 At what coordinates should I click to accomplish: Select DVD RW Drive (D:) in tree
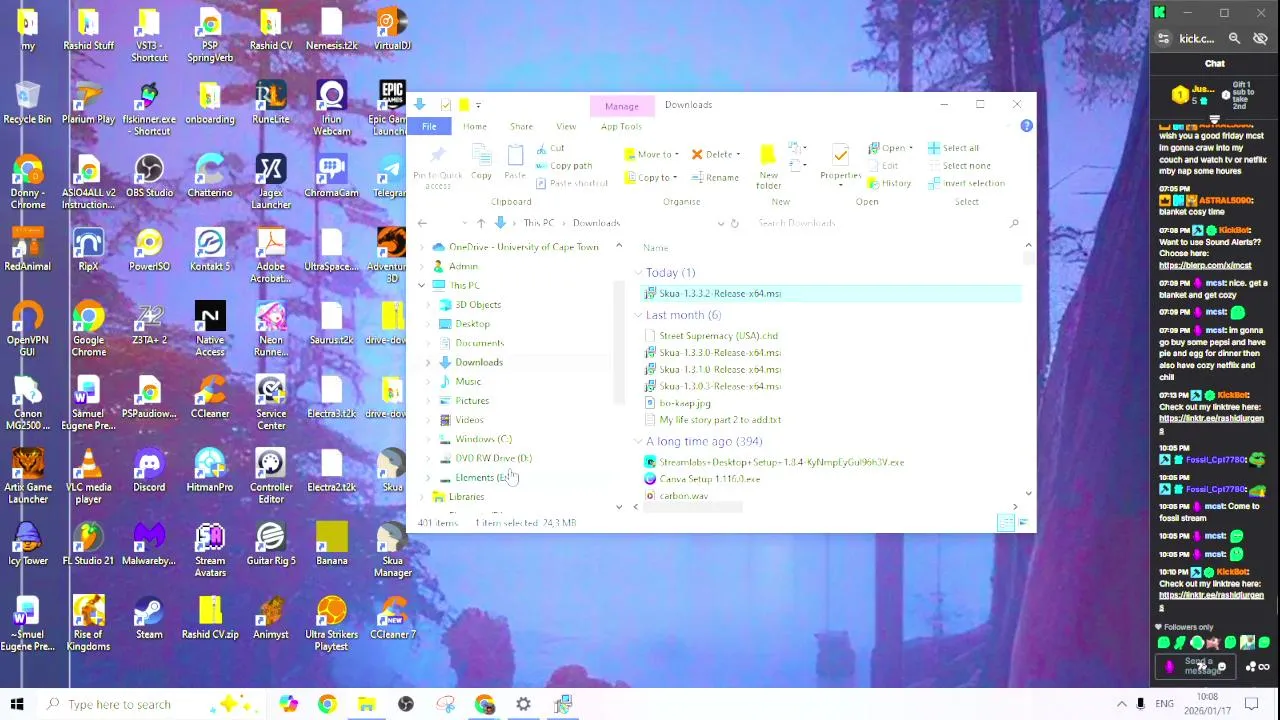pyautogui.click(x=493, y=458)
